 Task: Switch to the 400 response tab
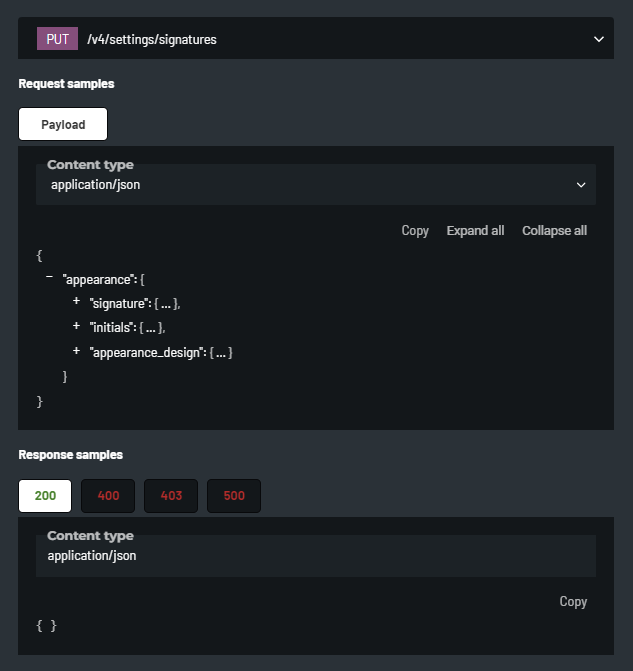108,496
